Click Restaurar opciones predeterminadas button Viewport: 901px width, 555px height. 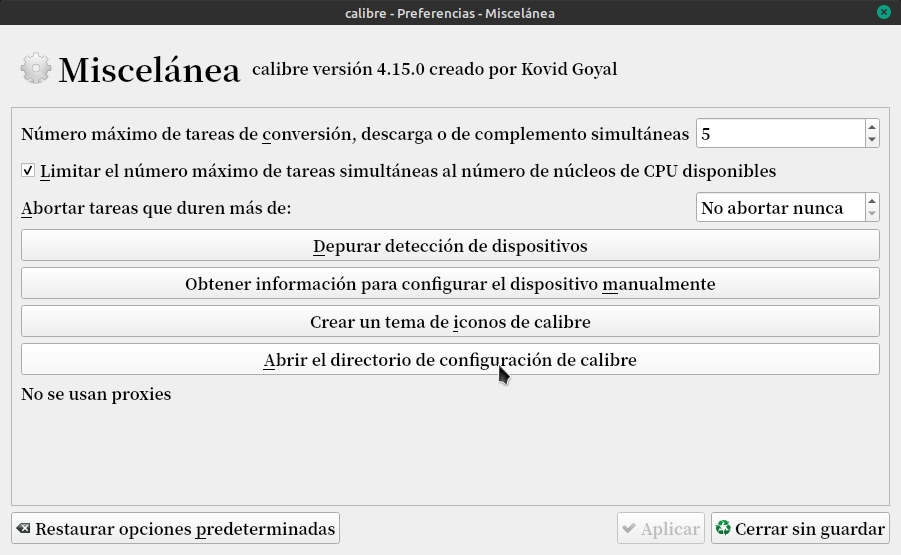coord(175,528)
